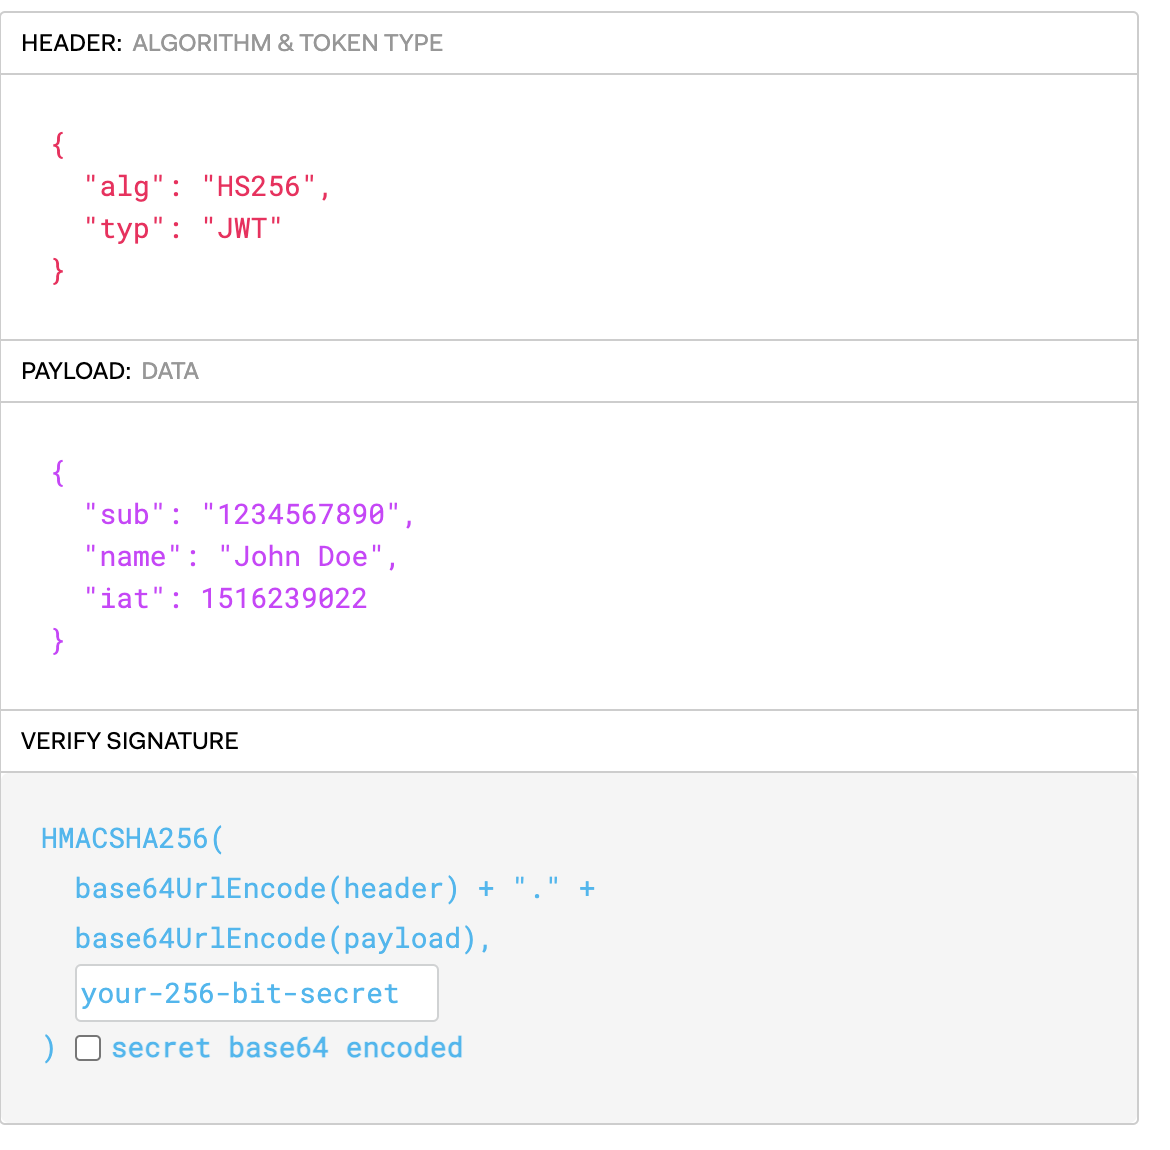Image resolution: width=1170 pixels, height=1150 pixels.
Task: Click the "alg" key in header
Action: click(124, 187)
